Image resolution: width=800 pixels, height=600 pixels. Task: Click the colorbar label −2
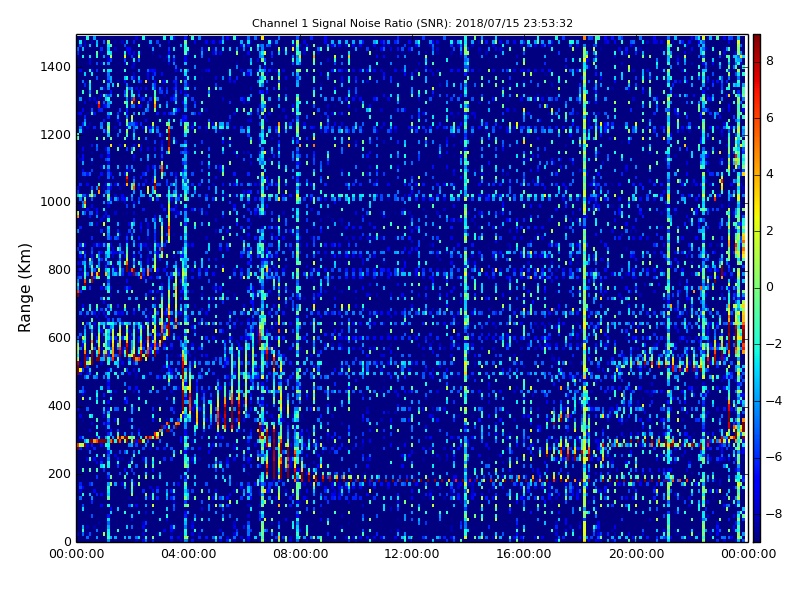[774, 344]
